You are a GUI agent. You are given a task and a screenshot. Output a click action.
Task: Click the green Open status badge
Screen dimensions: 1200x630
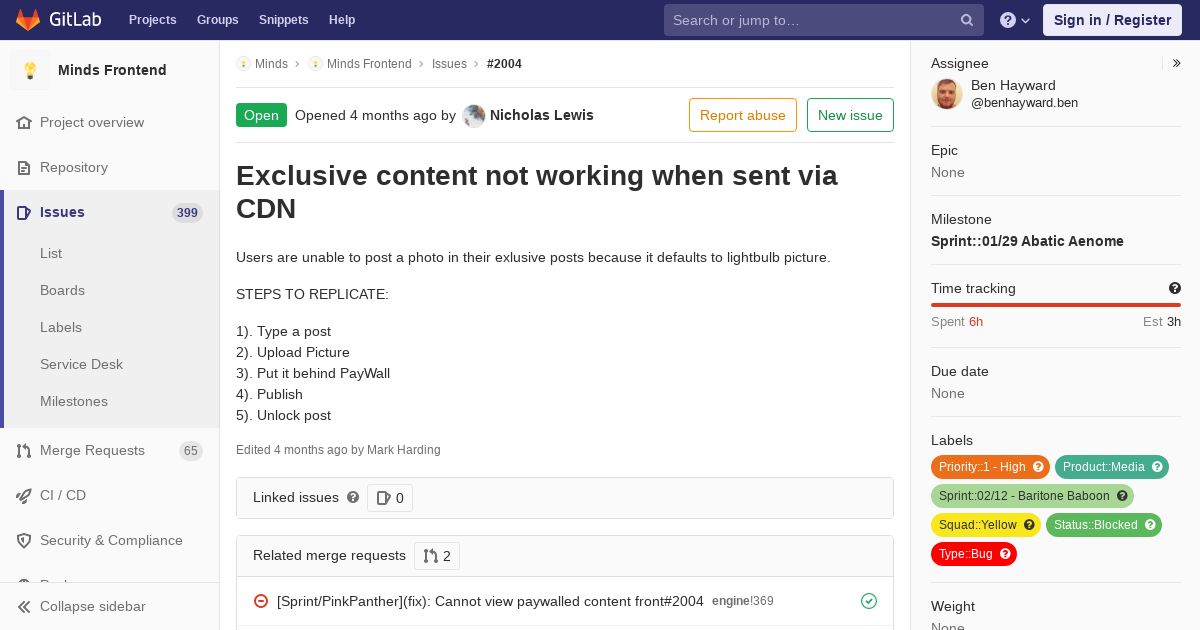(x=261, y=115)
